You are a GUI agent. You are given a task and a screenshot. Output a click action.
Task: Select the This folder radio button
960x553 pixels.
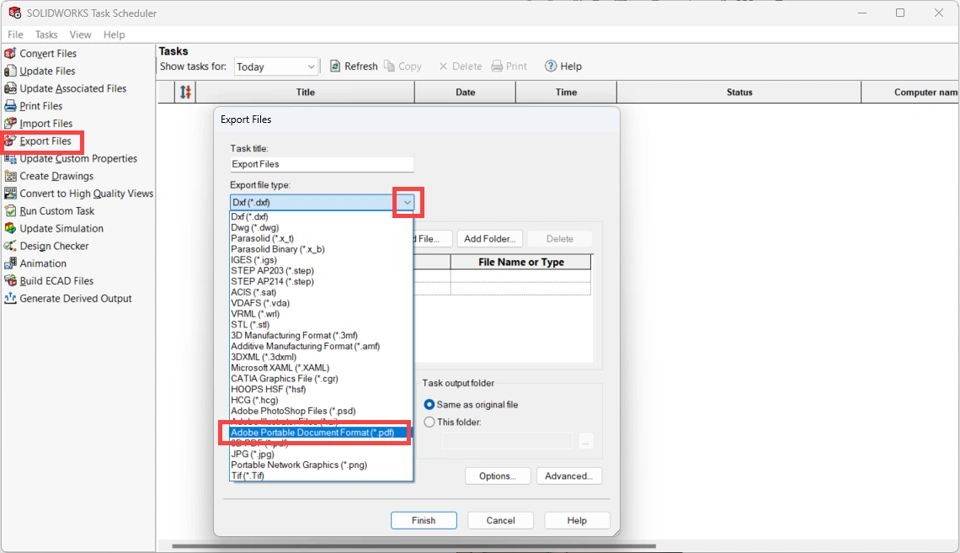(429, 422)
